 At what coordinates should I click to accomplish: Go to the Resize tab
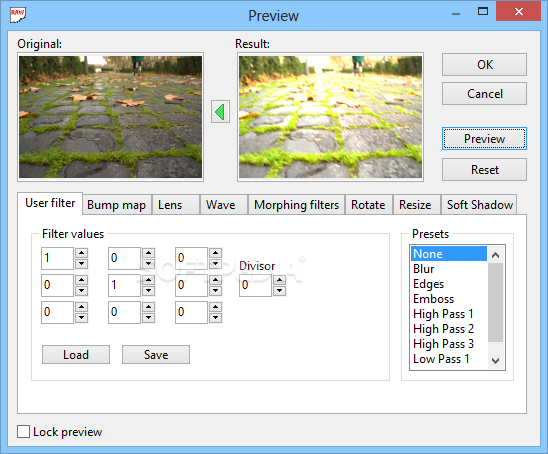pos(417,204)
